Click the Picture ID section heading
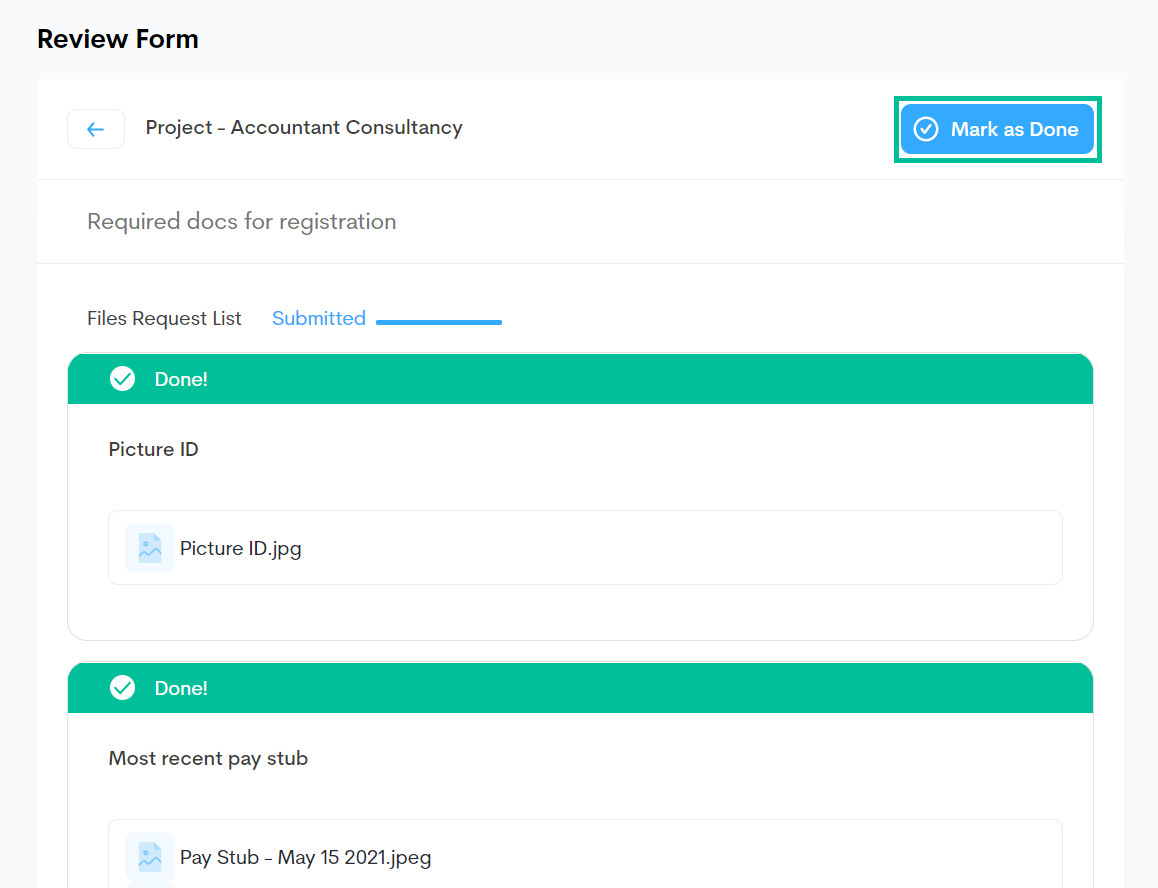 [x=153, y=449]
